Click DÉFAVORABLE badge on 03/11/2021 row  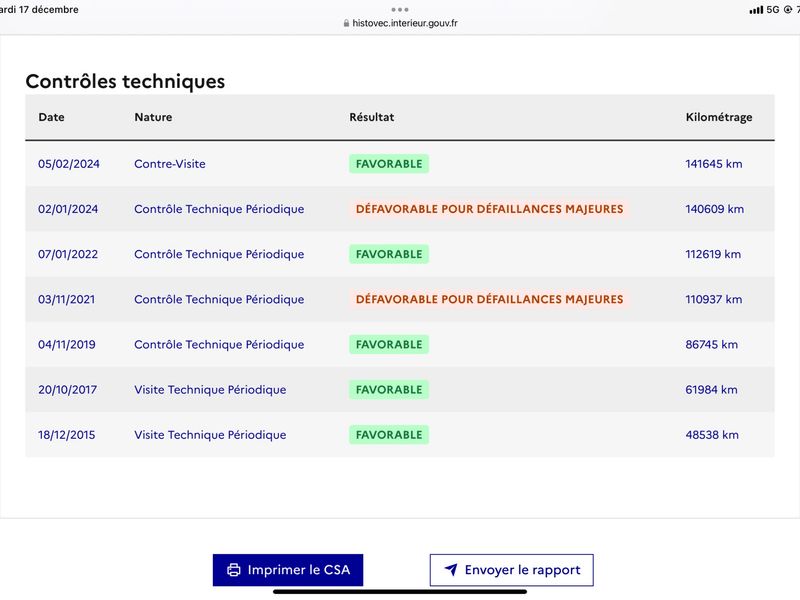pyautogui.click(x=489, y=299)
